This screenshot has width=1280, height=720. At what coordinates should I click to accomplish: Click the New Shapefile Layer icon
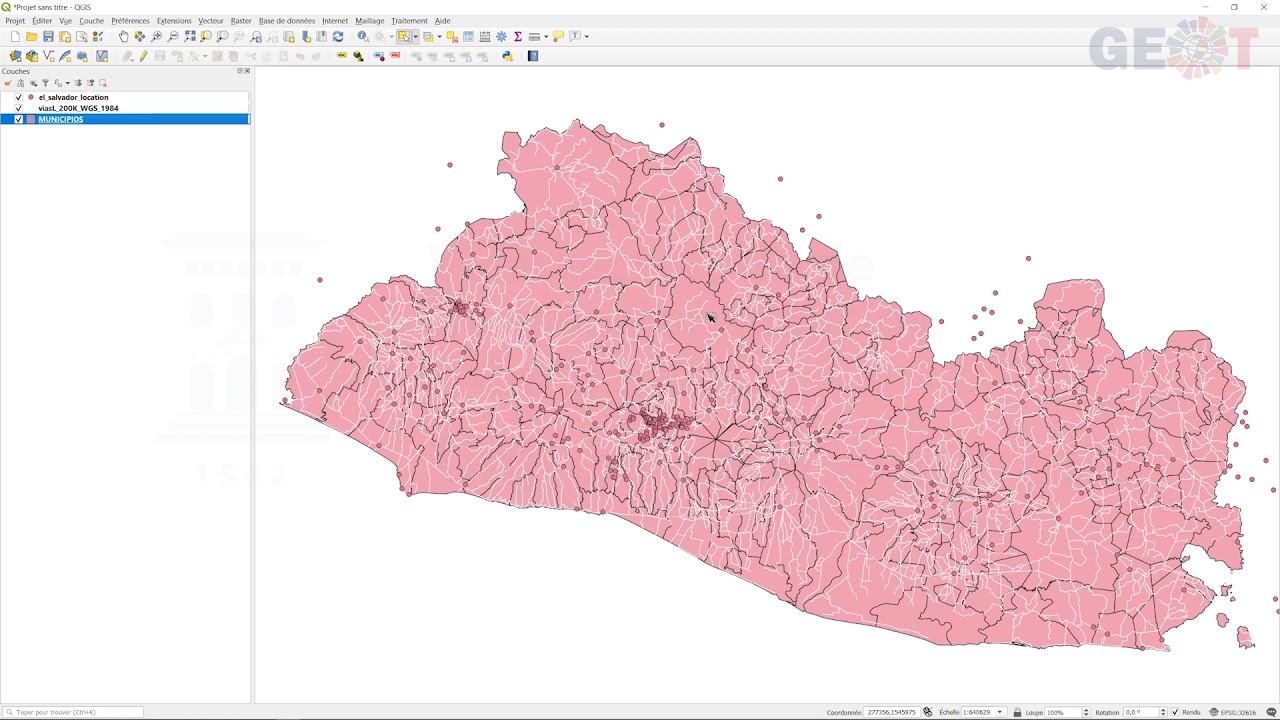click(48, 56)
